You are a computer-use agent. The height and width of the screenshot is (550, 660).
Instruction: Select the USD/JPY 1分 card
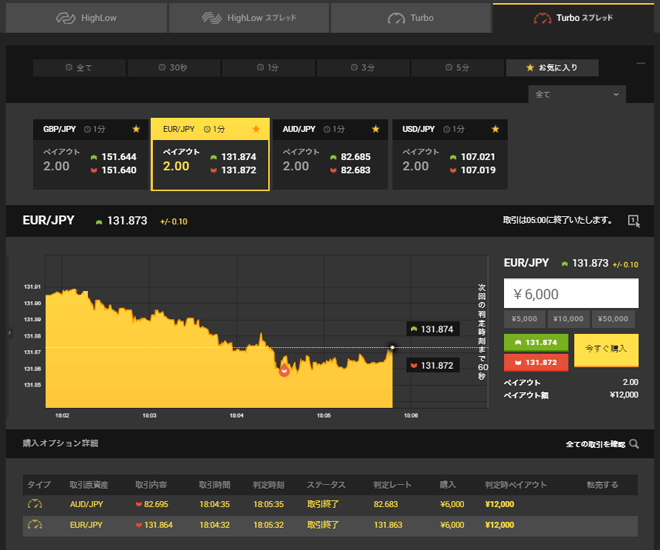pos(450,154)
